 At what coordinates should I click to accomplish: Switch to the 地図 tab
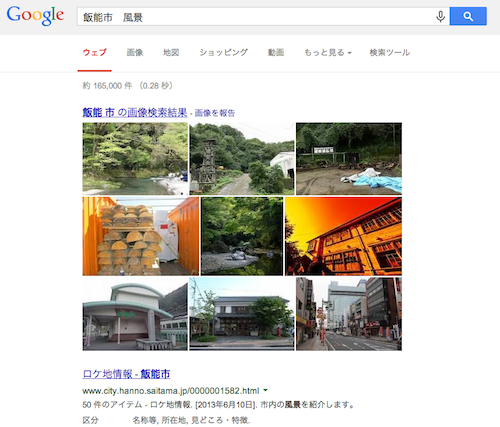pos(171,52)
